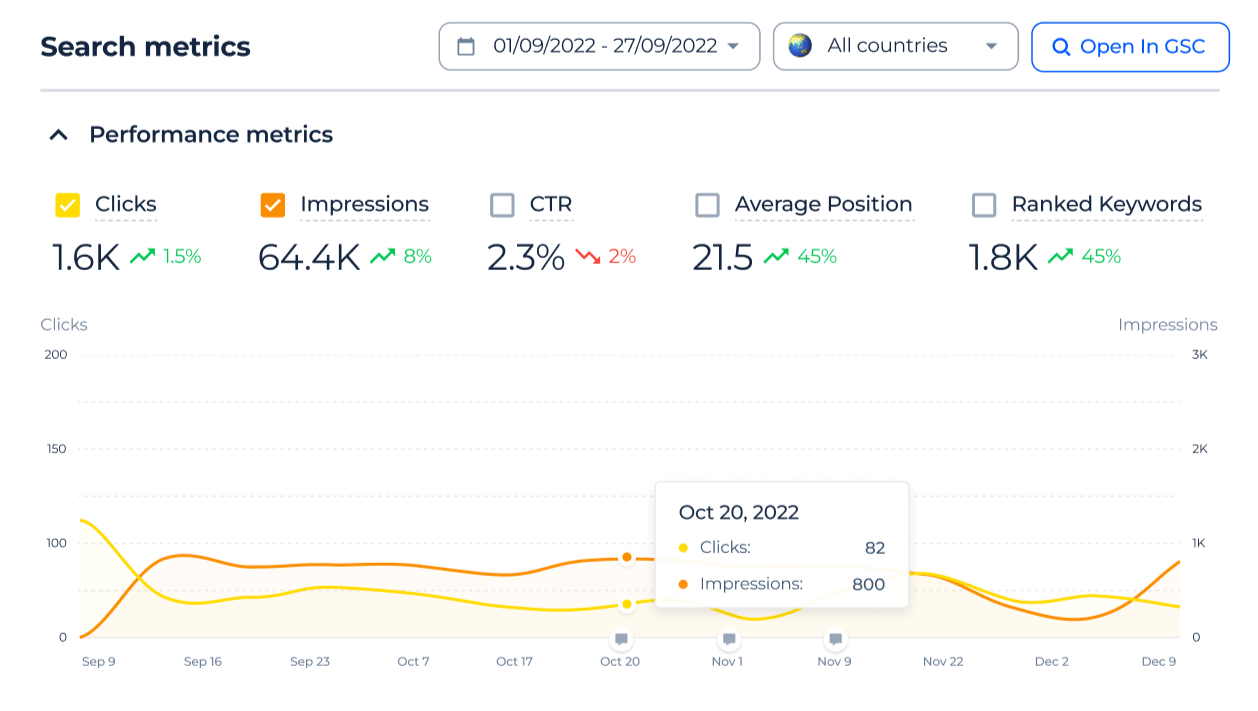Image resolution: width=1258 pixels, height=711 pixels.
Task: Click the Dec 2 axis label
Action: point(1052,661)
